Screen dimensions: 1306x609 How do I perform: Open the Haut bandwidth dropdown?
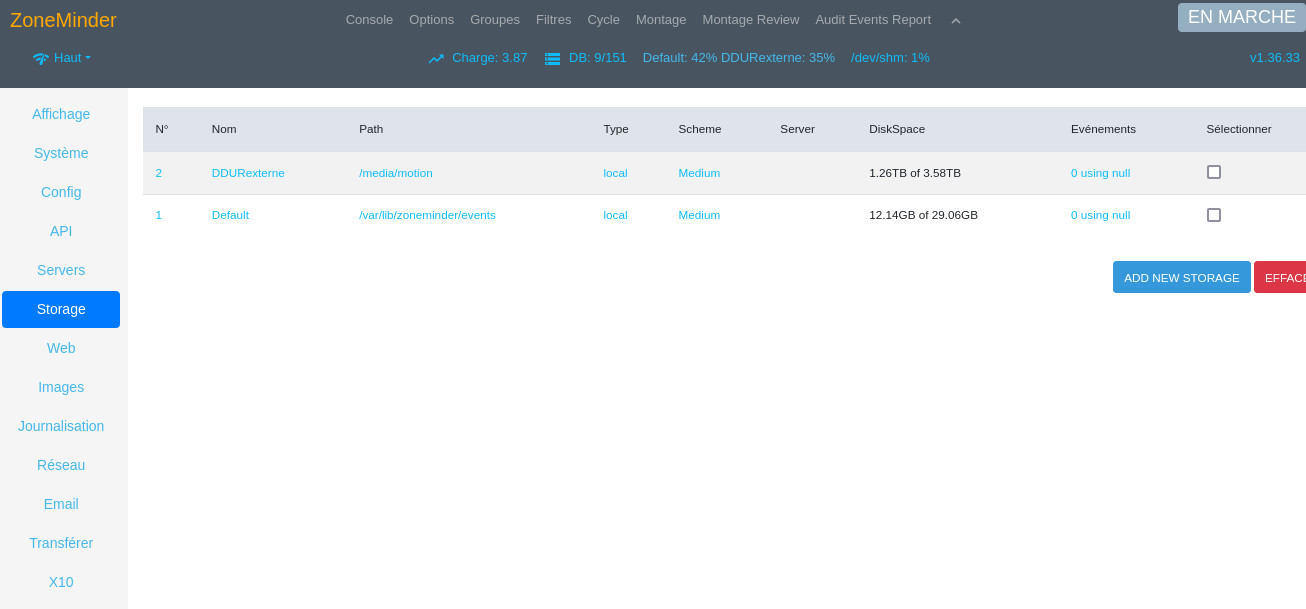pos(72,58)
